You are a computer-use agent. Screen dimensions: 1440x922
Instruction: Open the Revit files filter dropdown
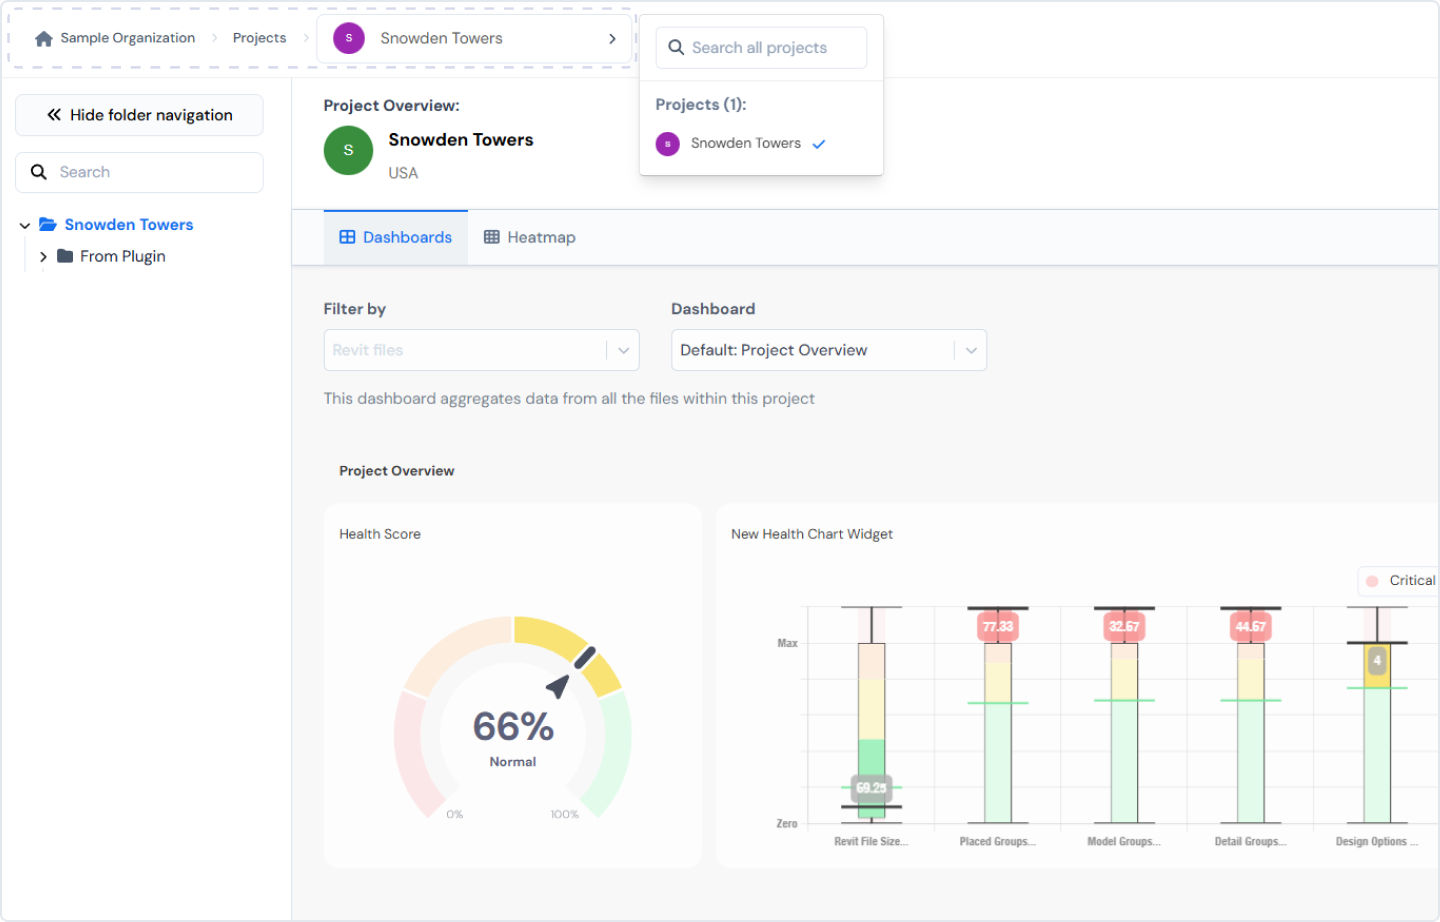point(481,350)
